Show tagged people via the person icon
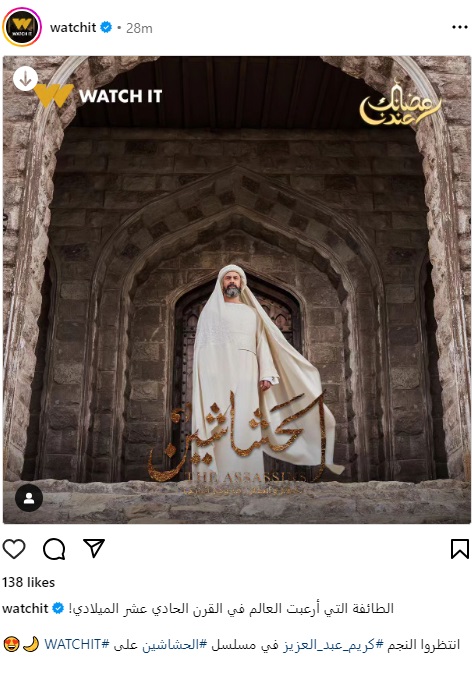472x675 pixels. [x=29, y=498]
